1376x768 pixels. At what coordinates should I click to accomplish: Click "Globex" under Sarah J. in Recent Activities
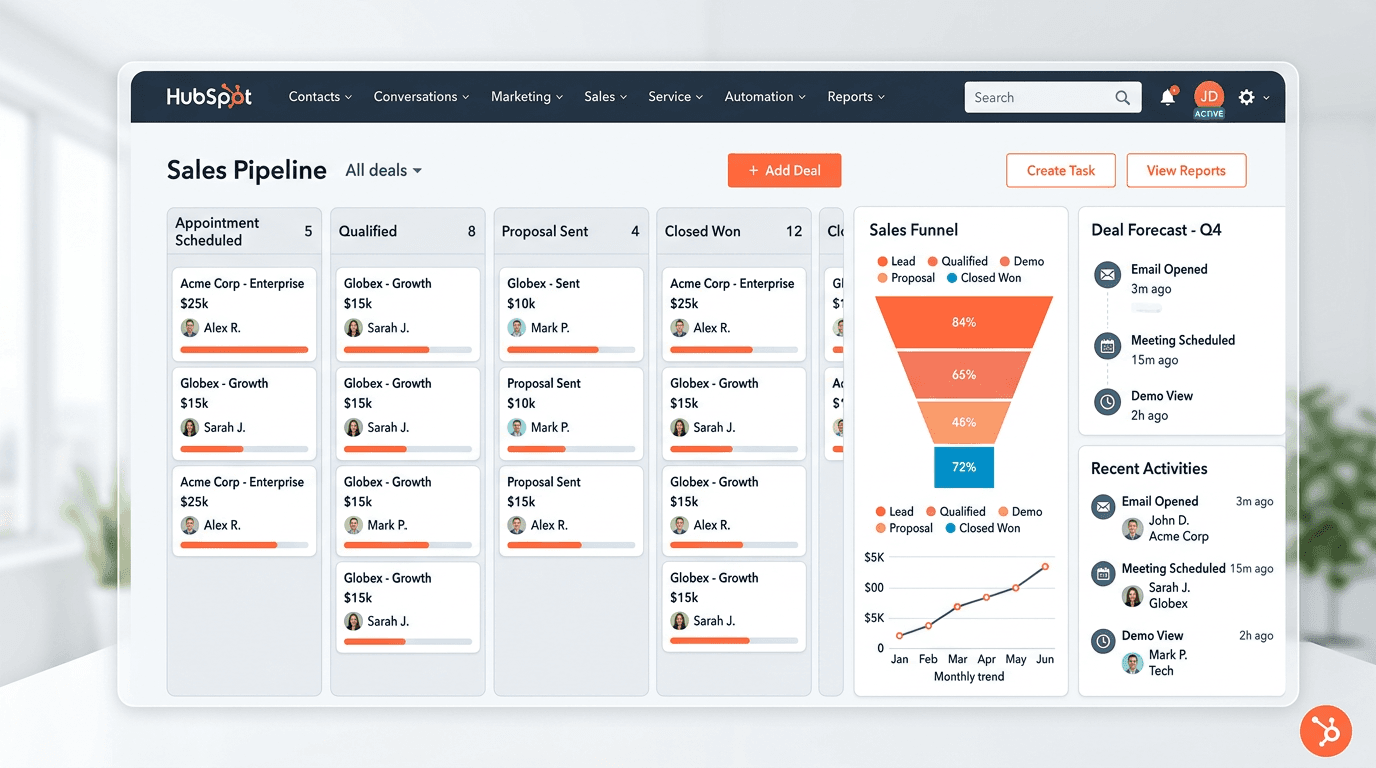1168,603
